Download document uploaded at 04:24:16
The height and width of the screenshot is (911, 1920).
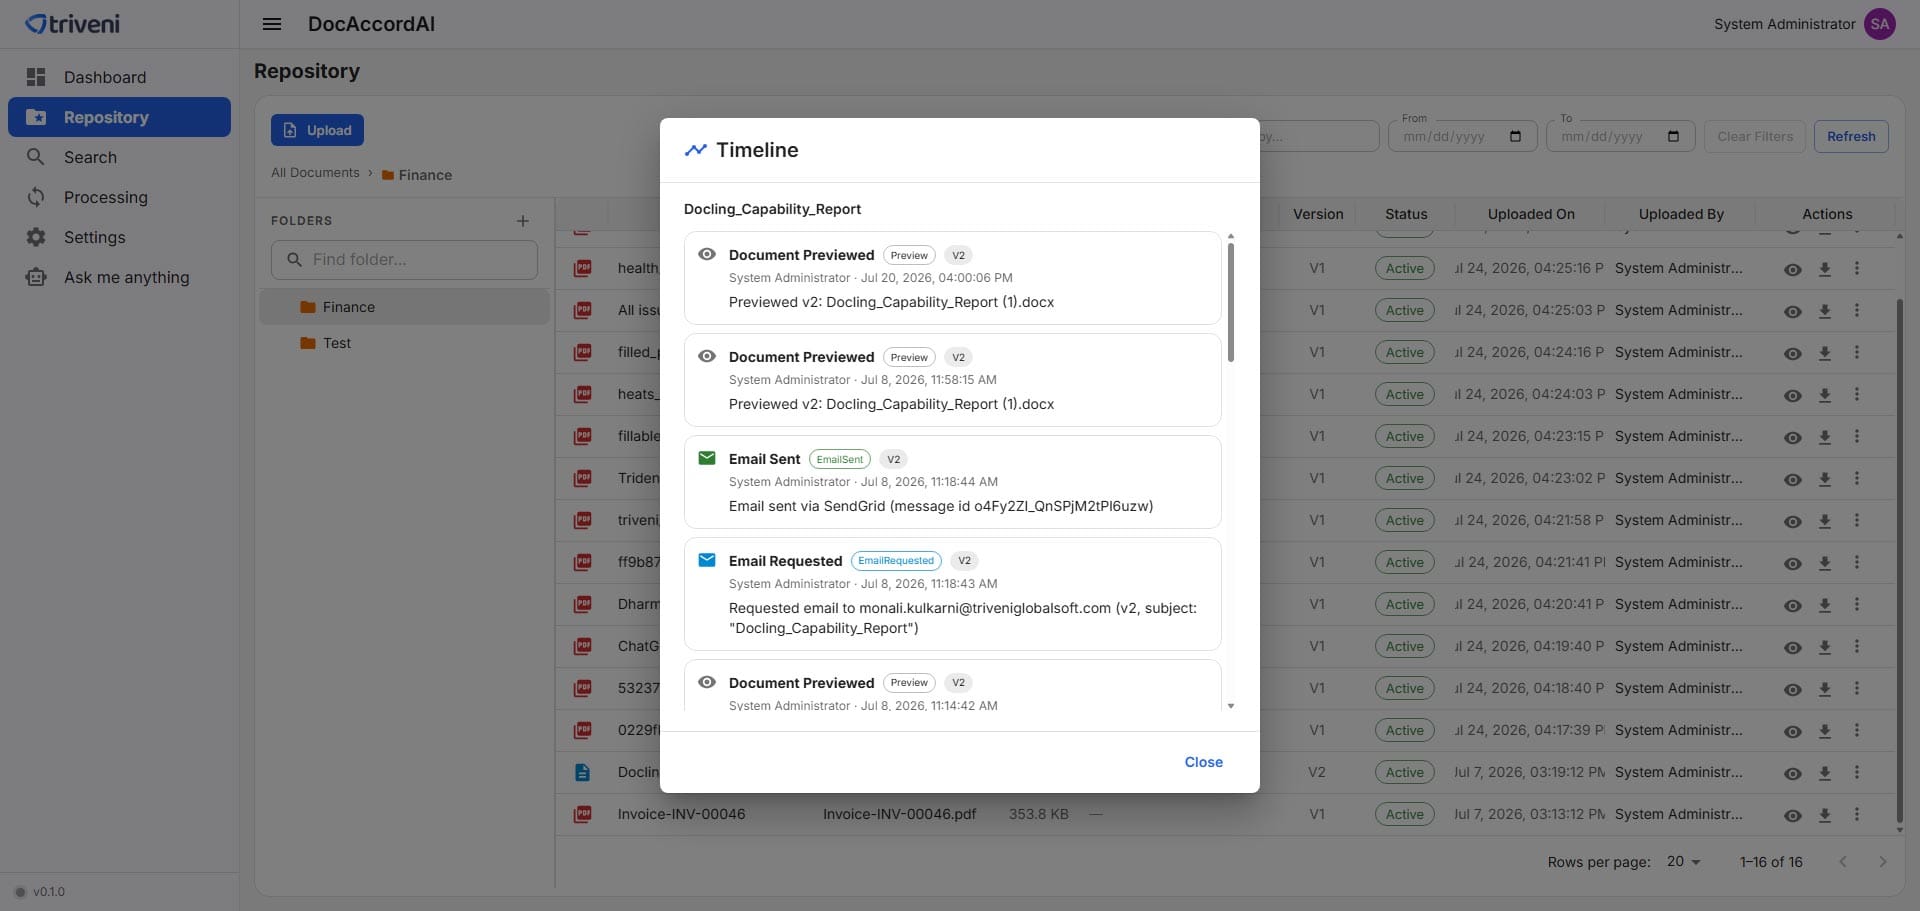[1825, 353]
